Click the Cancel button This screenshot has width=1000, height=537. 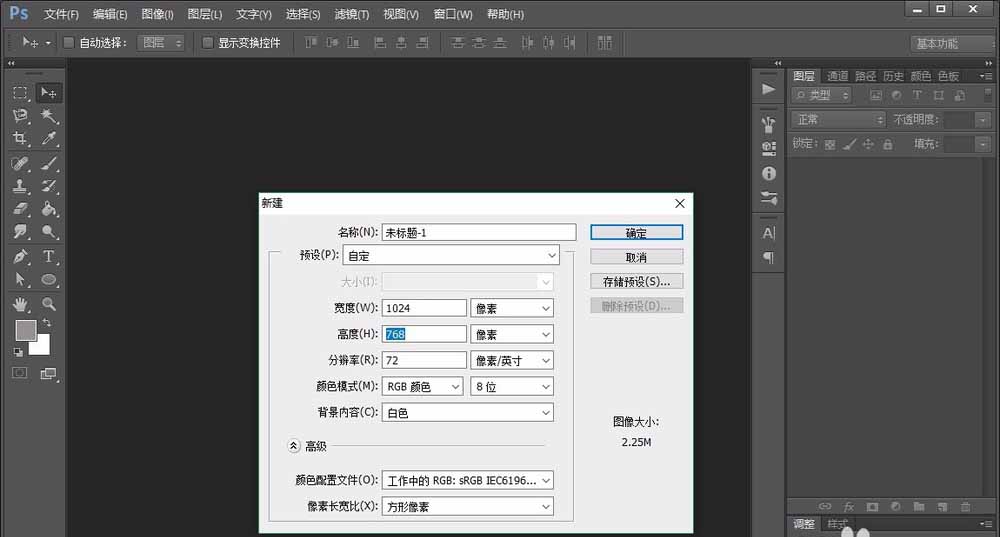tap(636, 257)
